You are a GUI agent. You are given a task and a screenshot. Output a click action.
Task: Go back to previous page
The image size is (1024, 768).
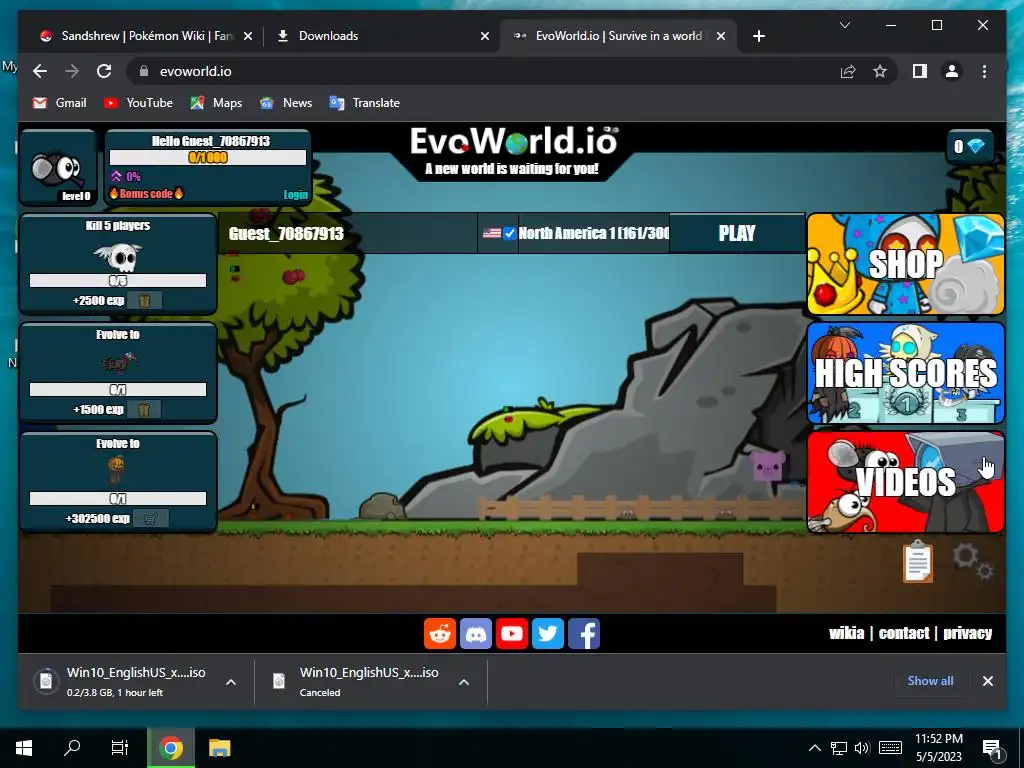[x=40, y=71]
